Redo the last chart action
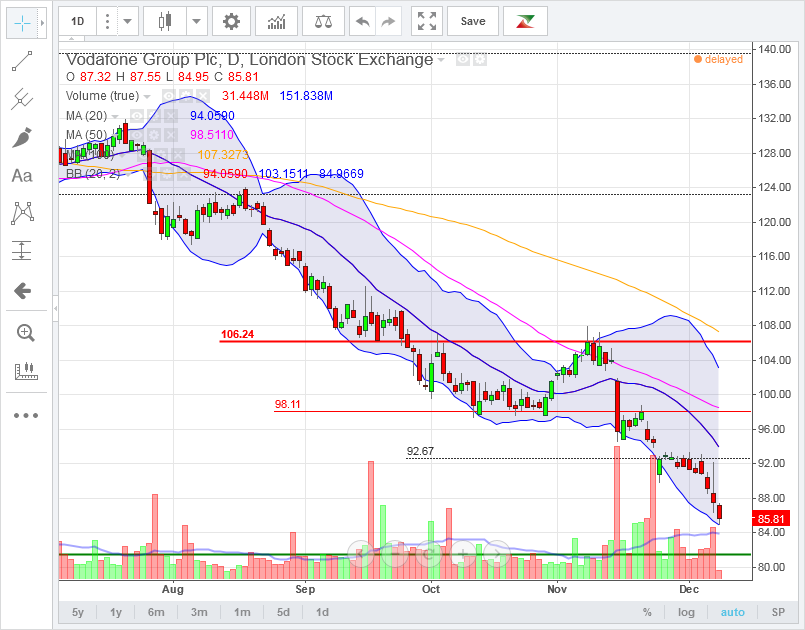Screen dimensions: 805x630 click(x=388, y=22)
